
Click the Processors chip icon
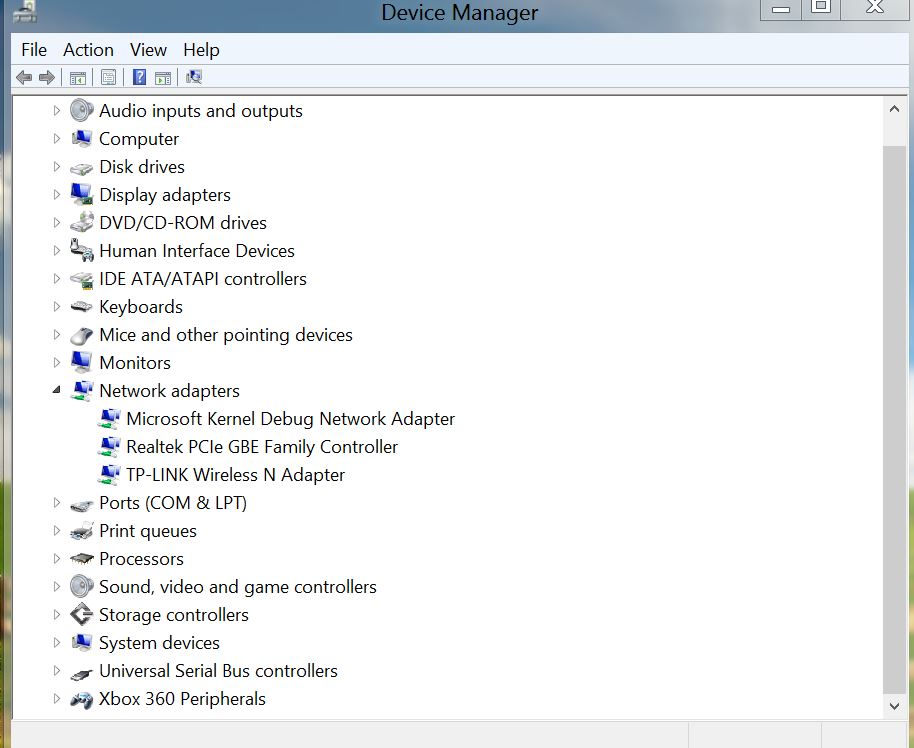82,559
